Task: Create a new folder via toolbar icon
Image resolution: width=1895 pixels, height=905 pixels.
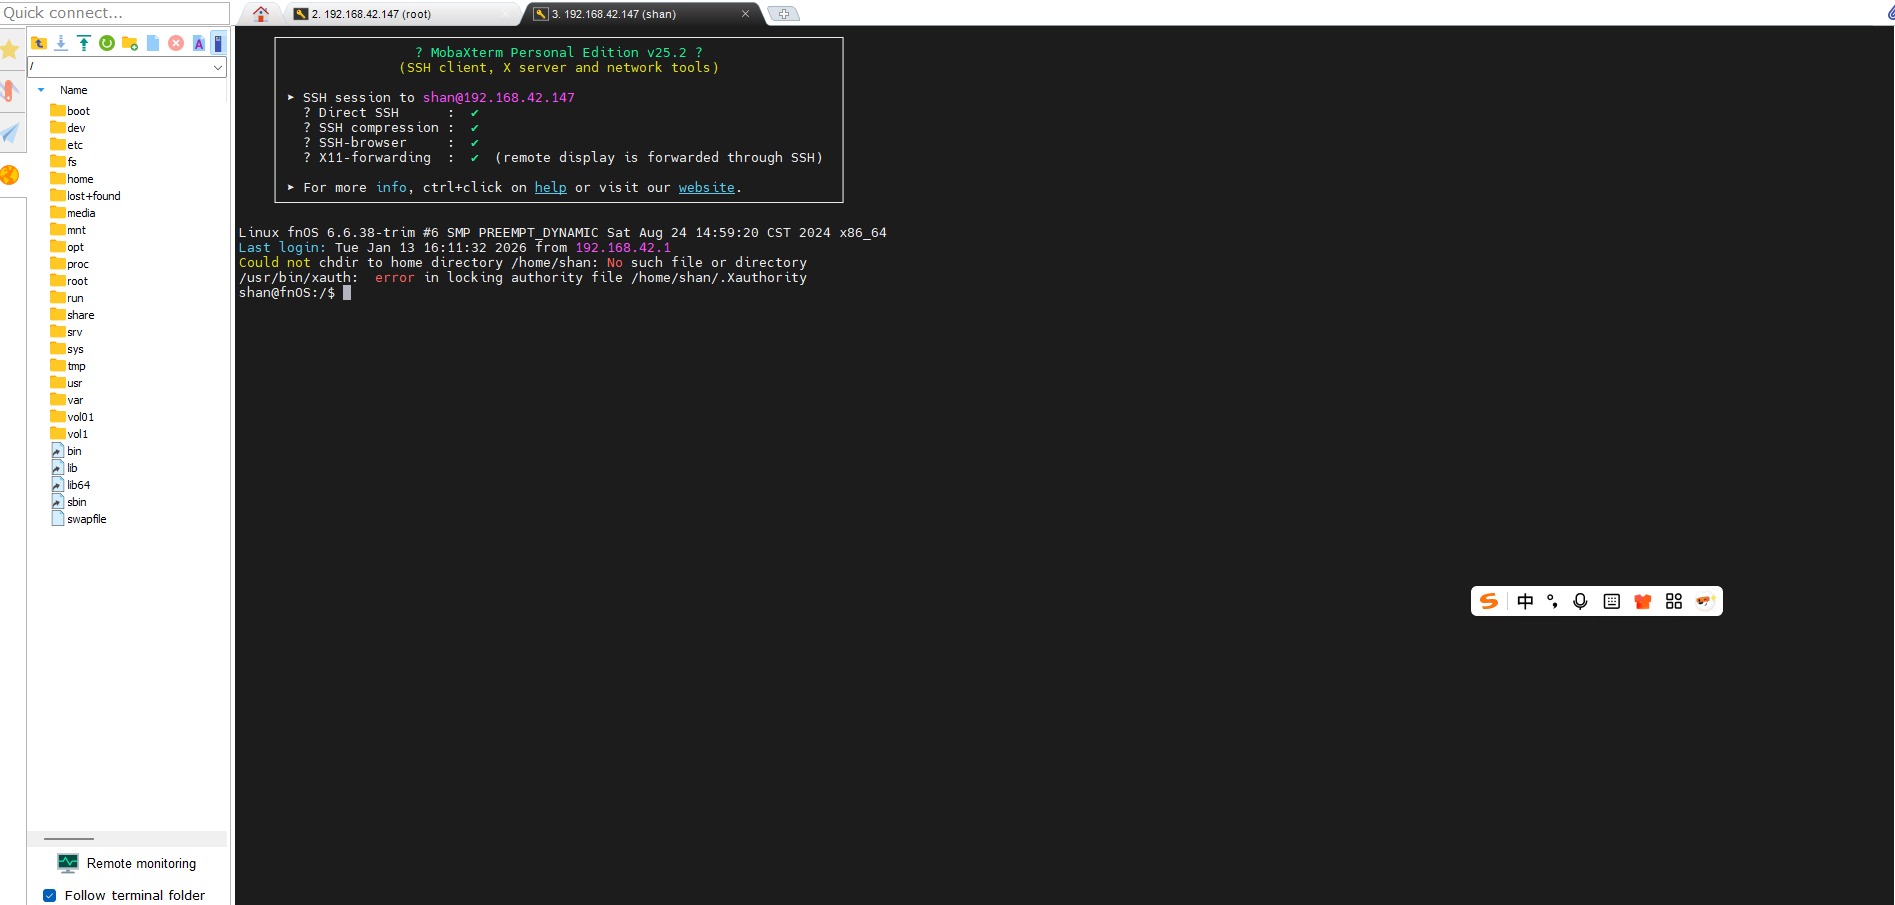Action: [x=130, y=43]
